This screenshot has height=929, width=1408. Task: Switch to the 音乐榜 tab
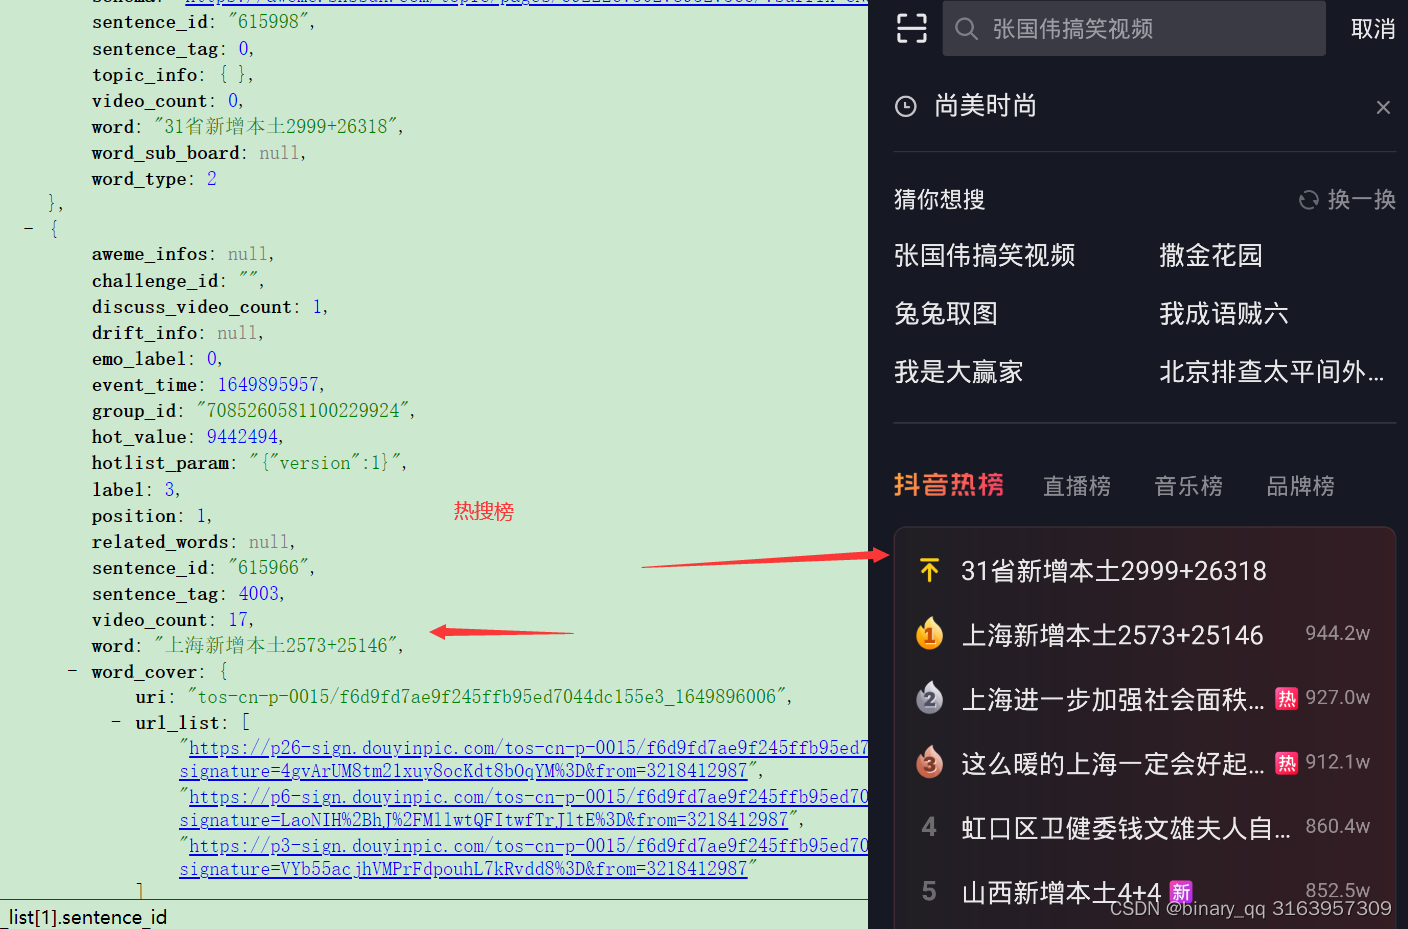[x=1188, y=486]
